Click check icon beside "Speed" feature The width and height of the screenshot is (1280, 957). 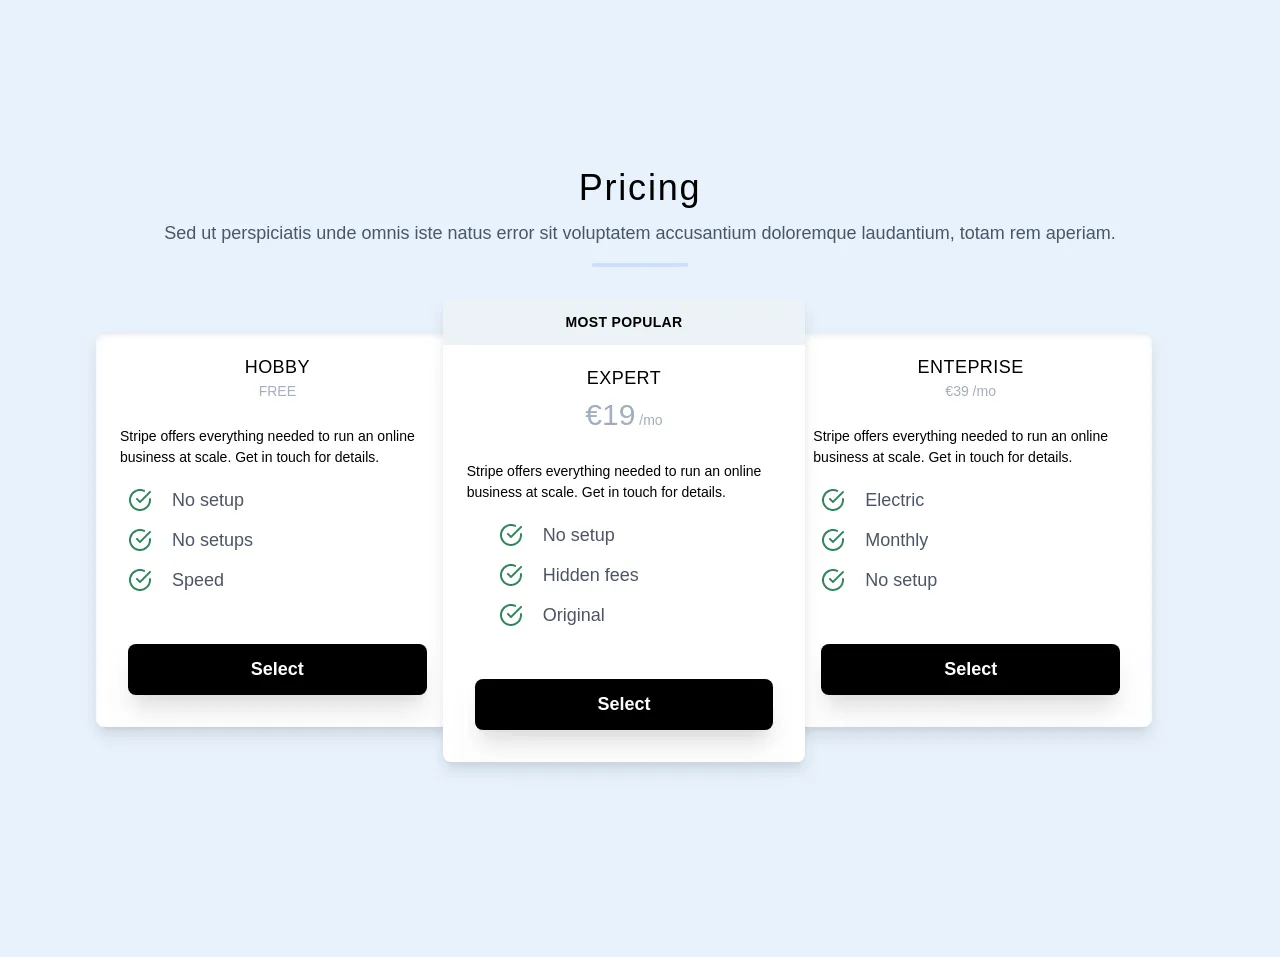point(140,580)
